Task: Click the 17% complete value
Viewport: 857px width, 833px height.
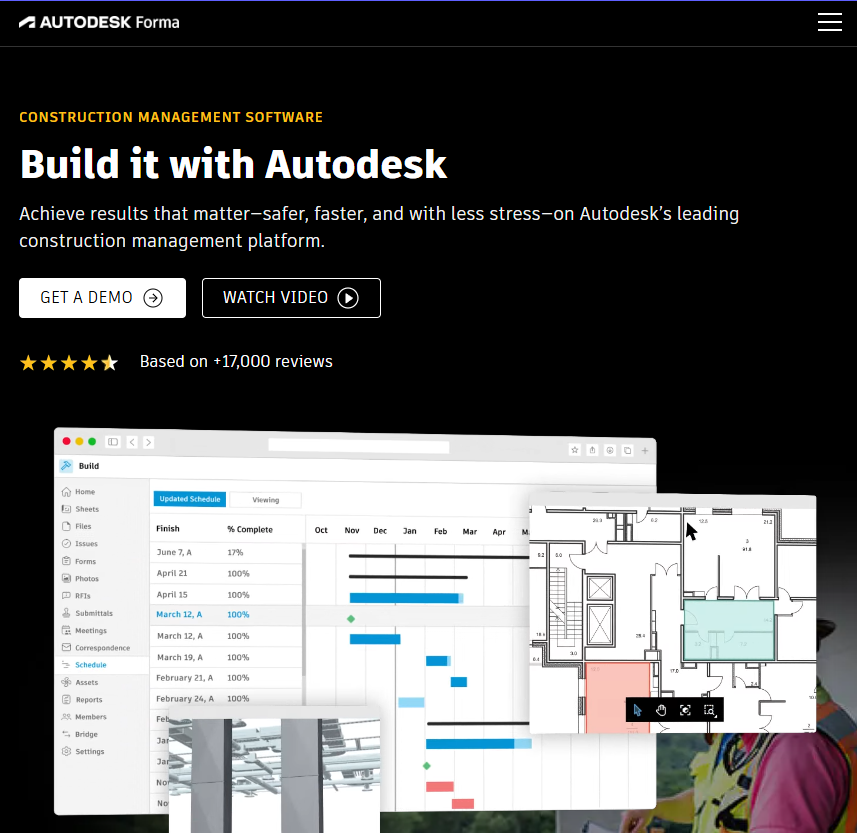Action: click(x=235, y=553)
